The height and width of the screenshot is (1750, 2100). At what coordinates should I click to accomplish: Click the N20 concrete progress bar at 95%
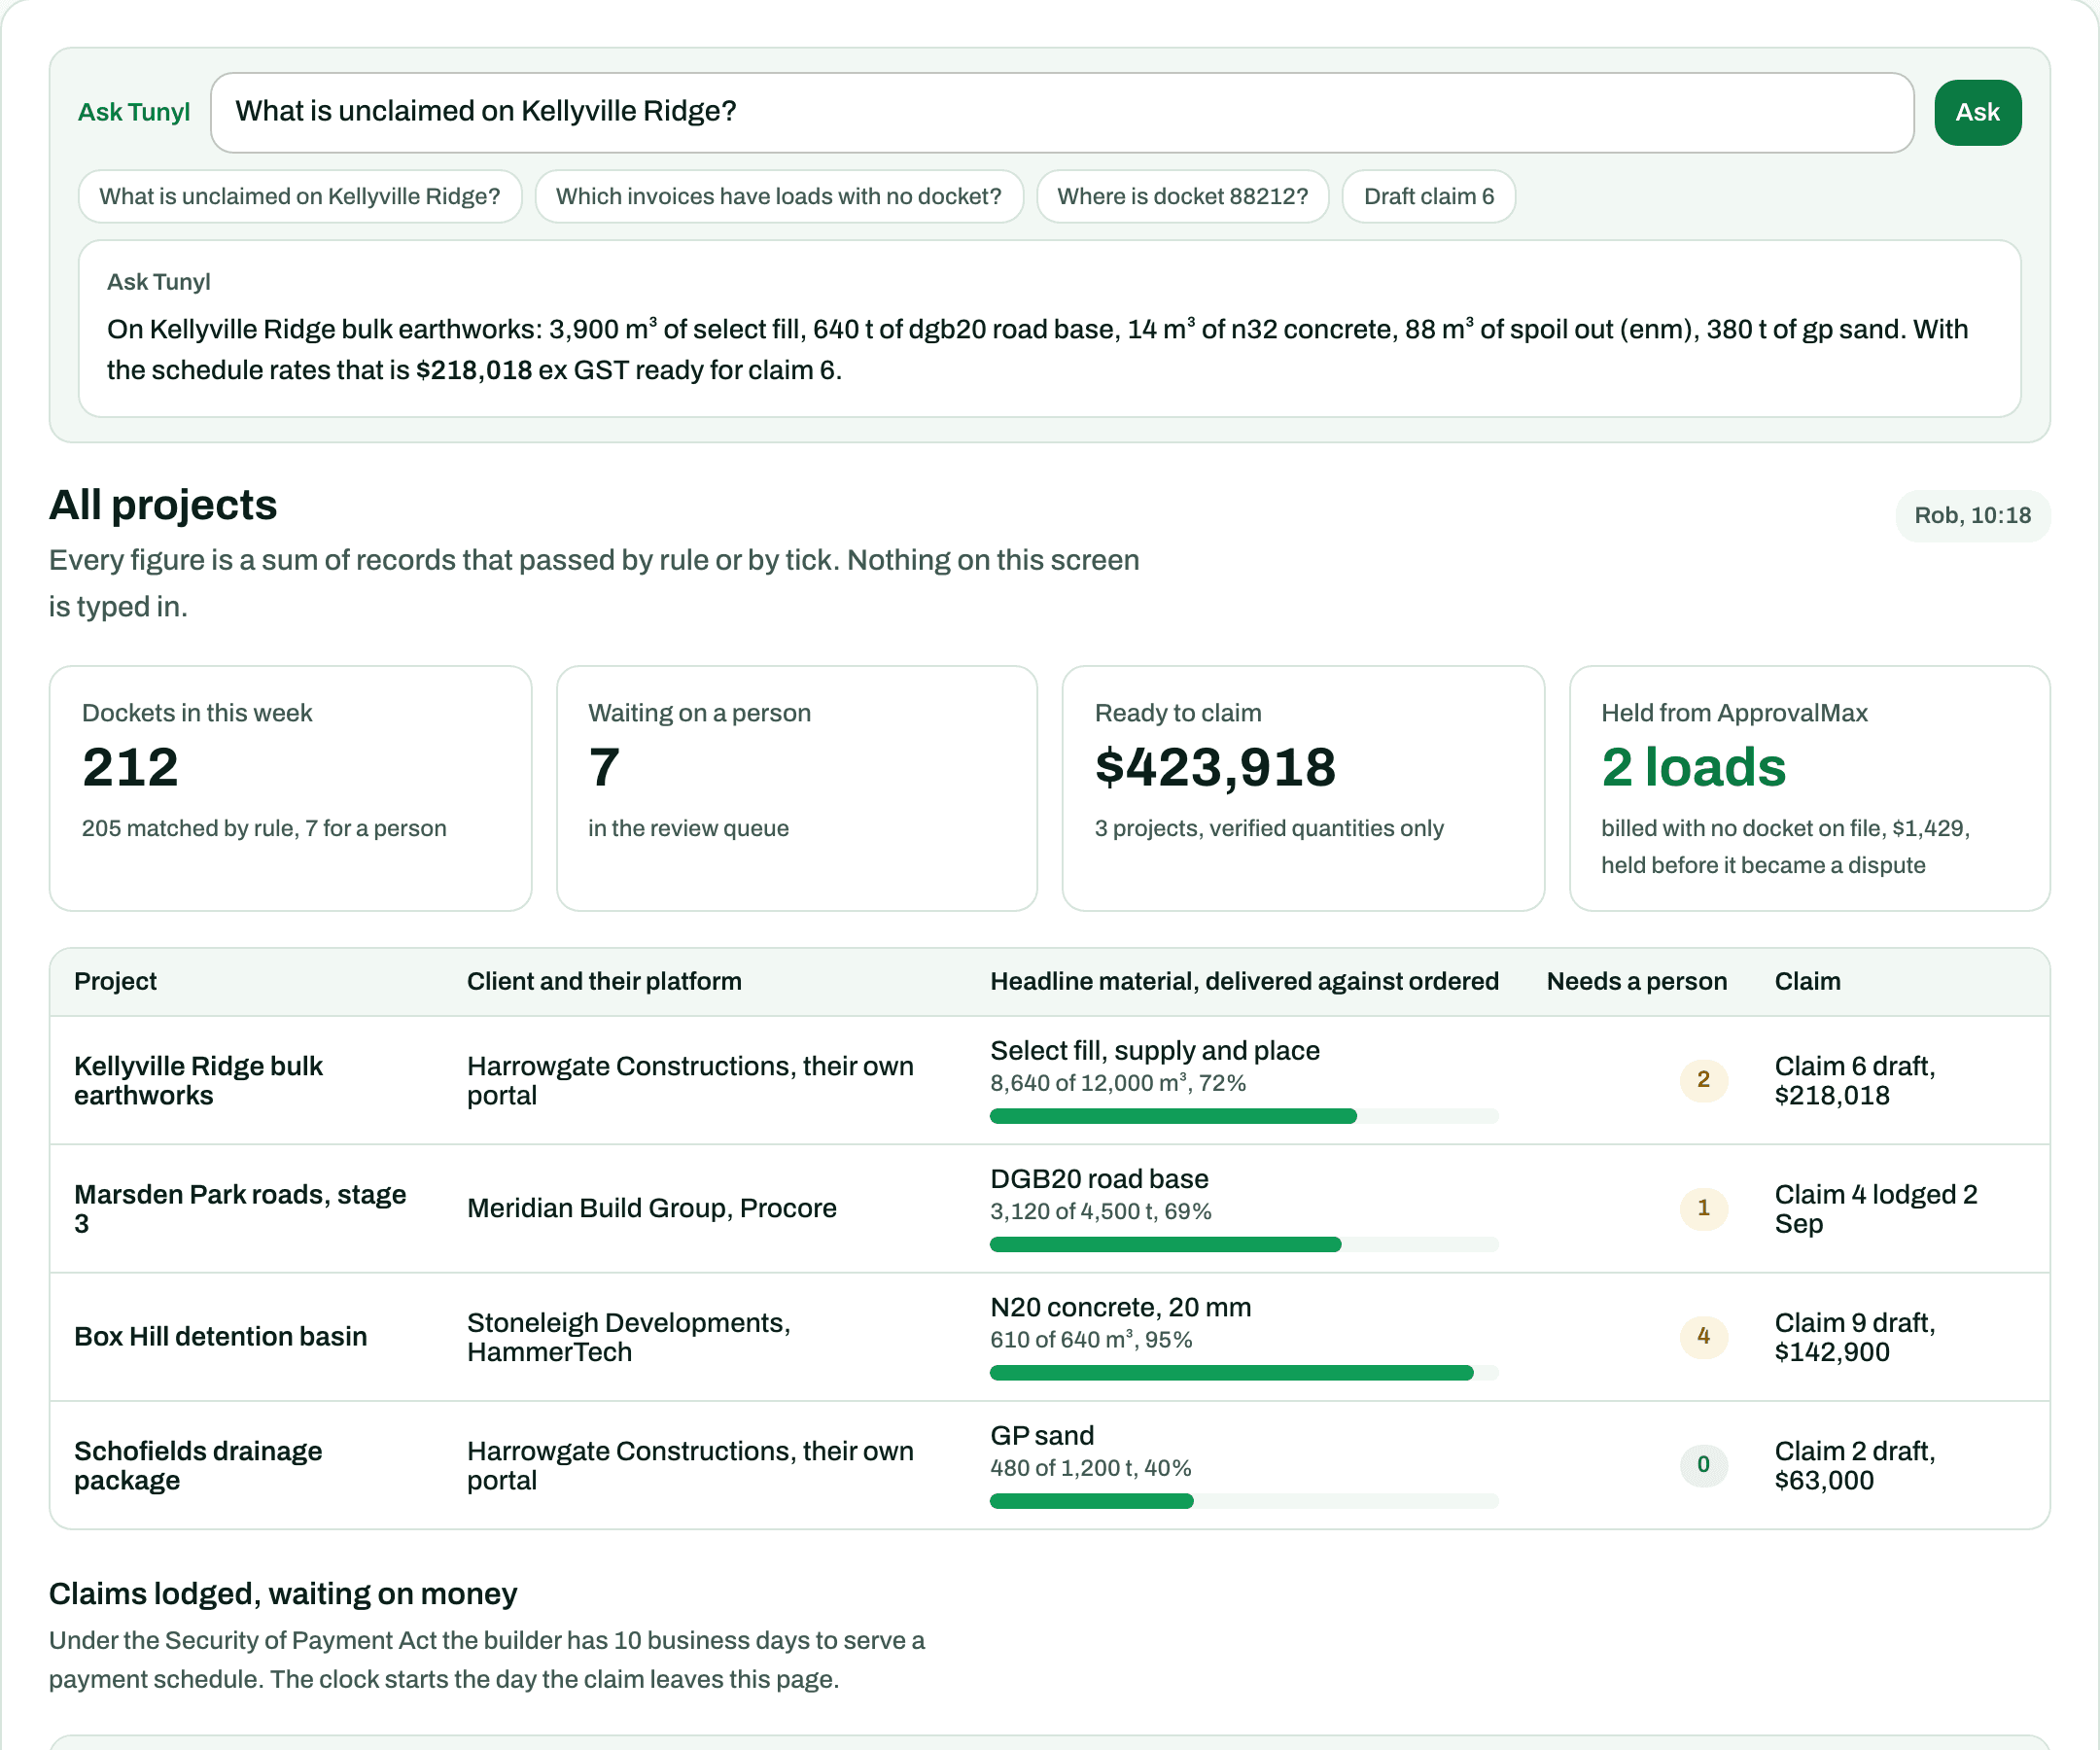click(x=1244, y=1373)
